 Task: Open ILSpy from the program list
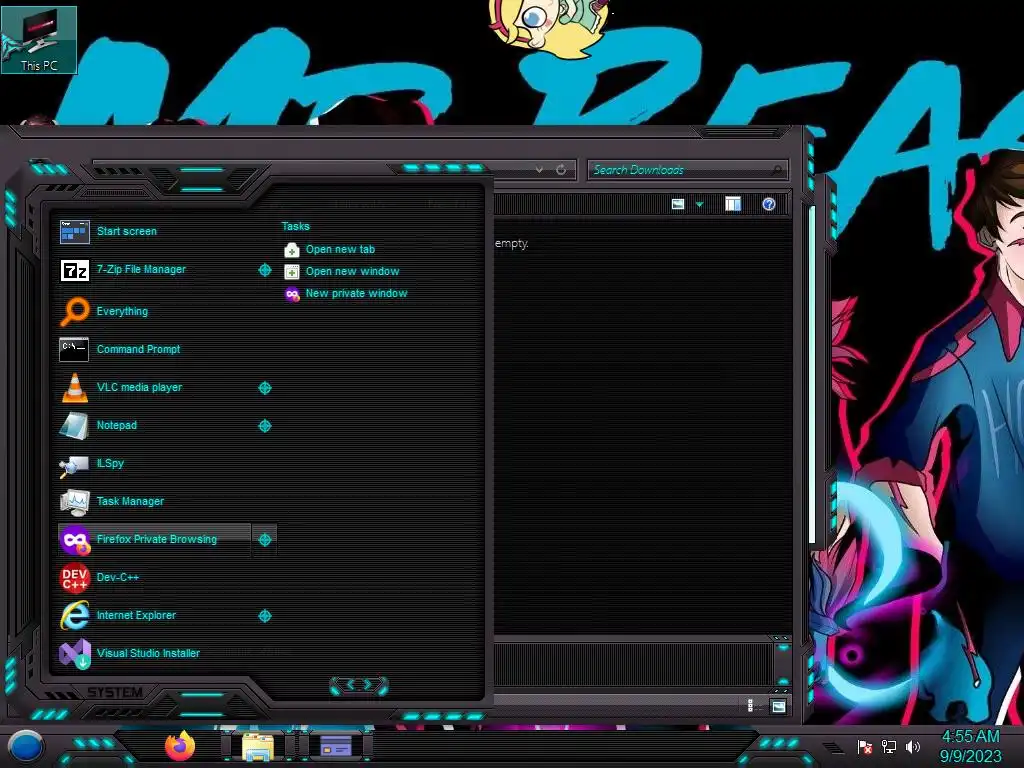click(x=155, y=463)
